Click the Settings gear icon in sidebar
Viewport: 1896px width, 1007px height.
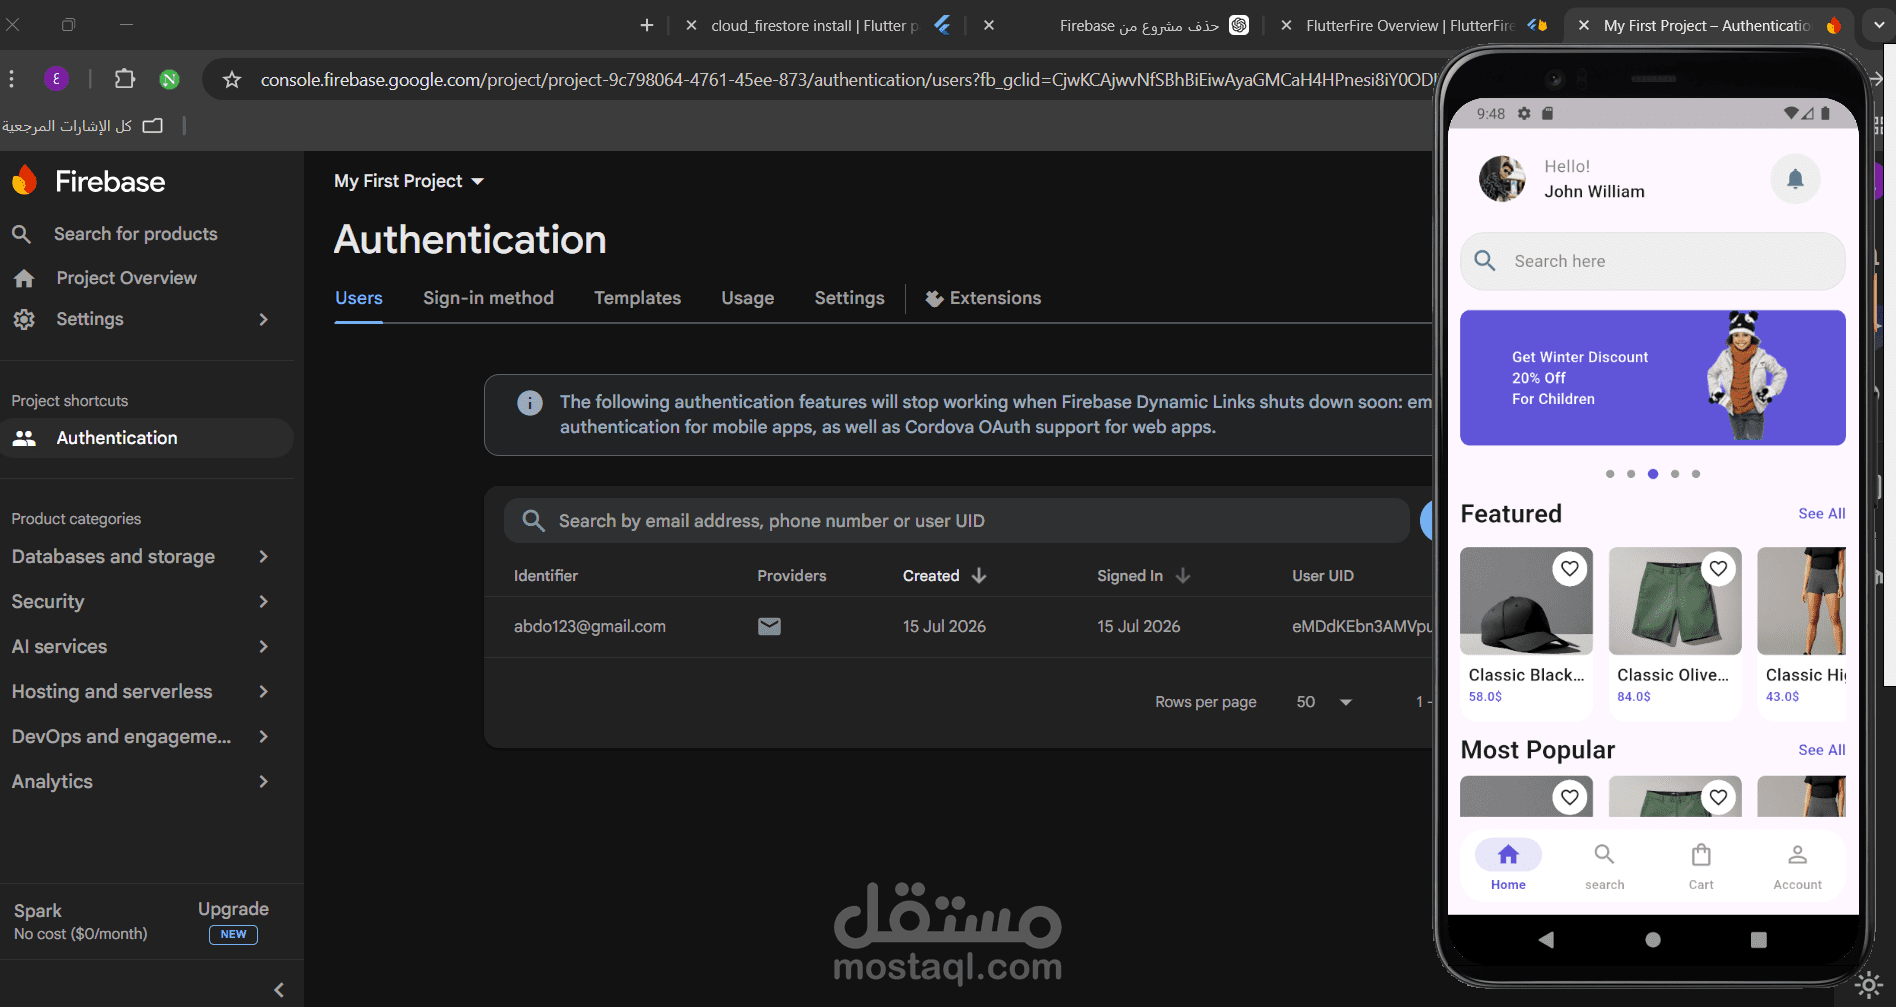click(24, 319)
